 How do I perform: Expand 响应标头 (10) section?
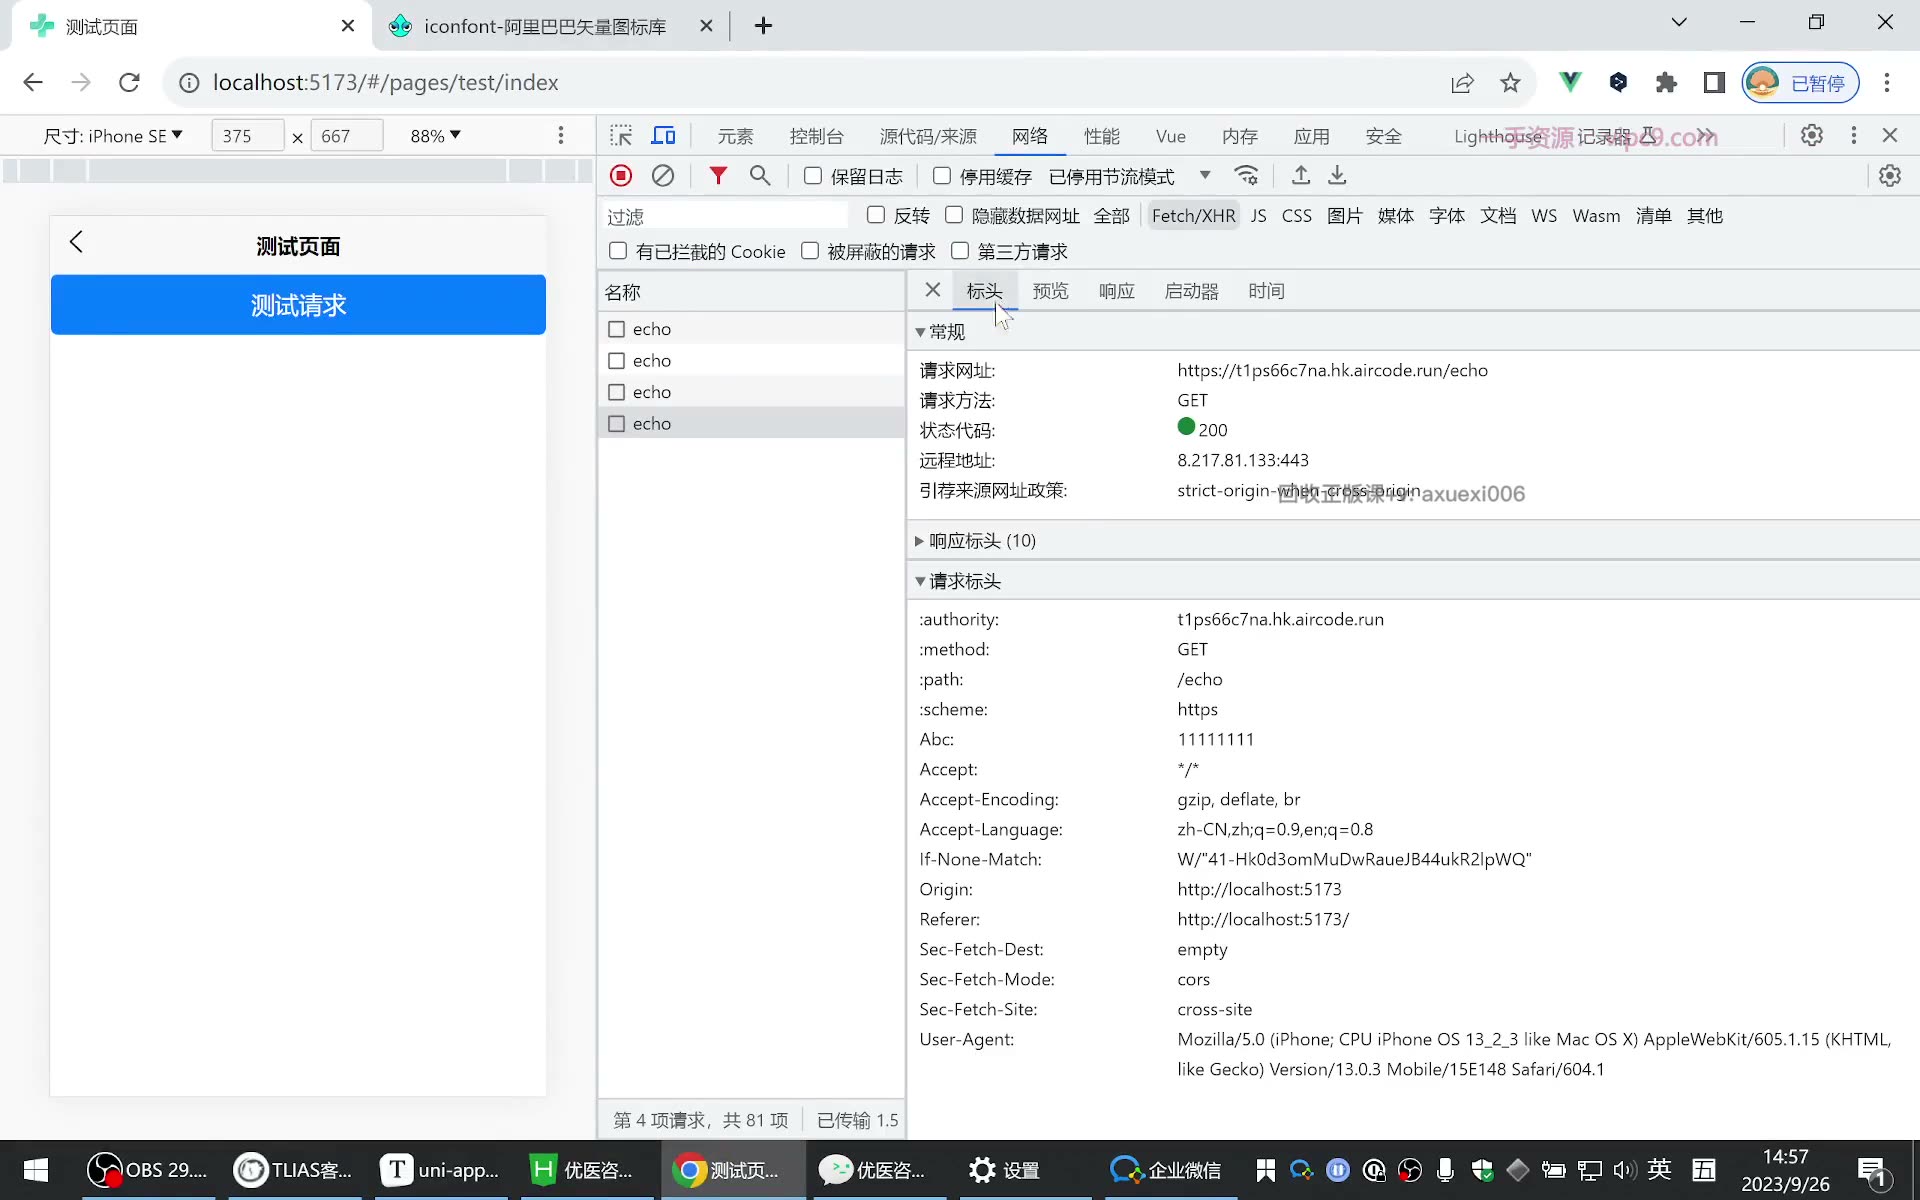tap(982, 541)
